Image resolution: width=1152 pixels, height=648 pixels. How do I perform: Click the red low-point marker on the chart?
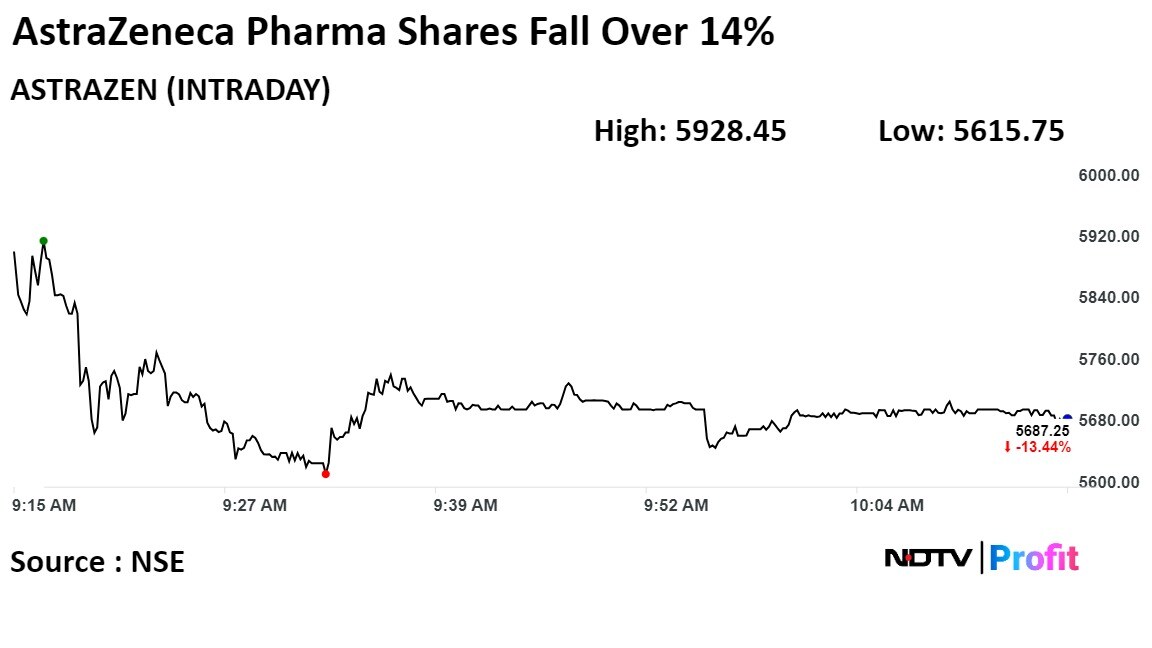[326, 474]
